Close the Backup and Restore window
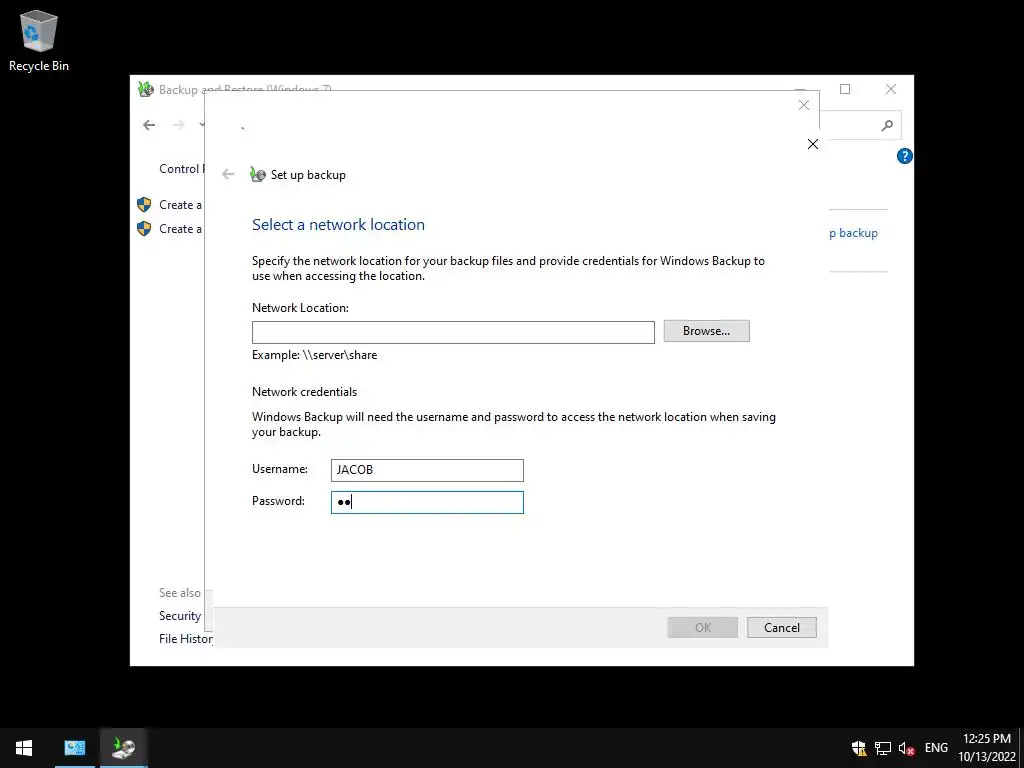The height and width of the screenshot is (768, 1024). click(891, 89)
